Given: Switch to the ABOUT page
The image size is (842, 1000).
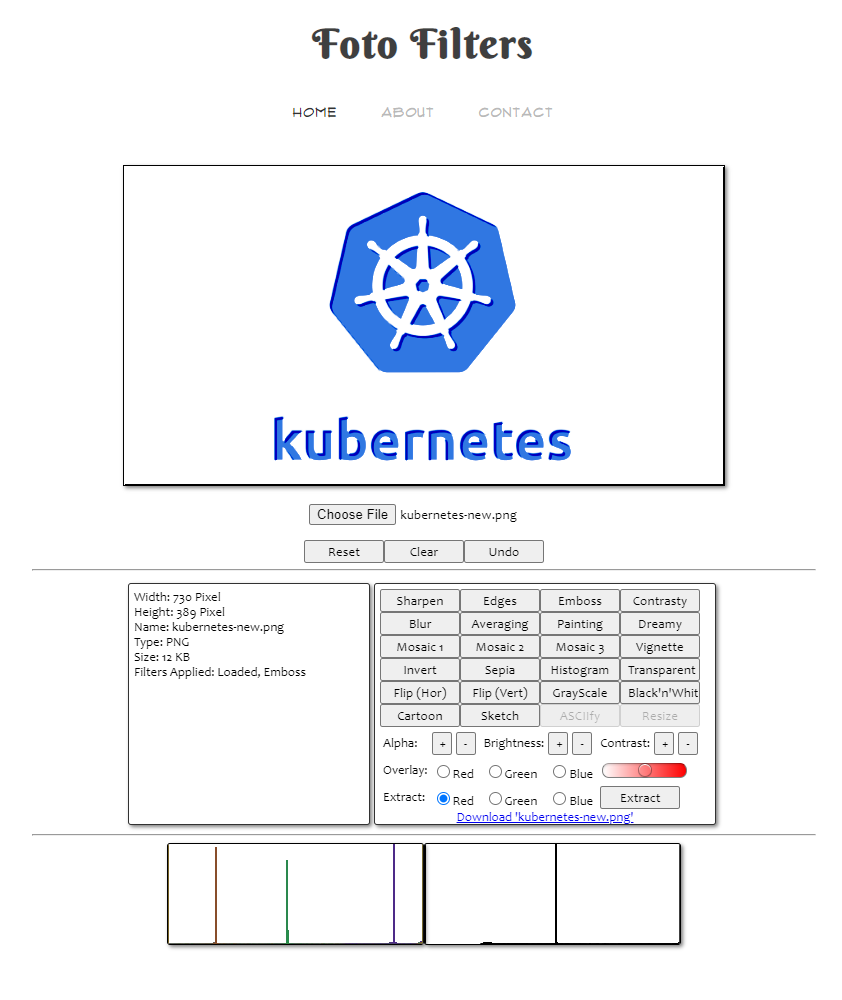Looking at the screenshot, I should point(407,112).
